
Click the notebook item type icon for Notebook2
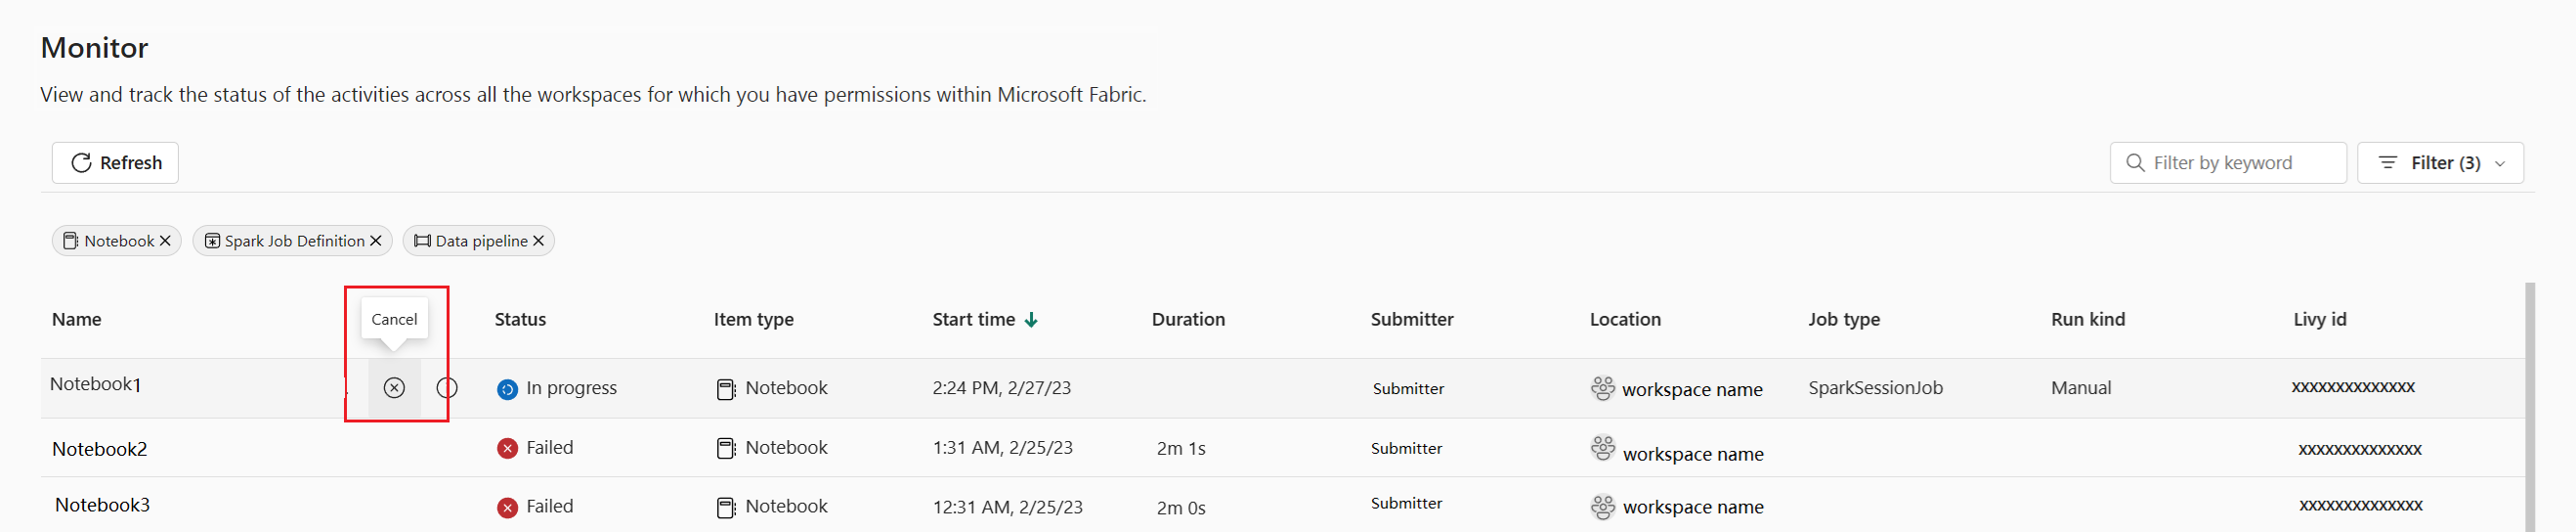(726, 448)
